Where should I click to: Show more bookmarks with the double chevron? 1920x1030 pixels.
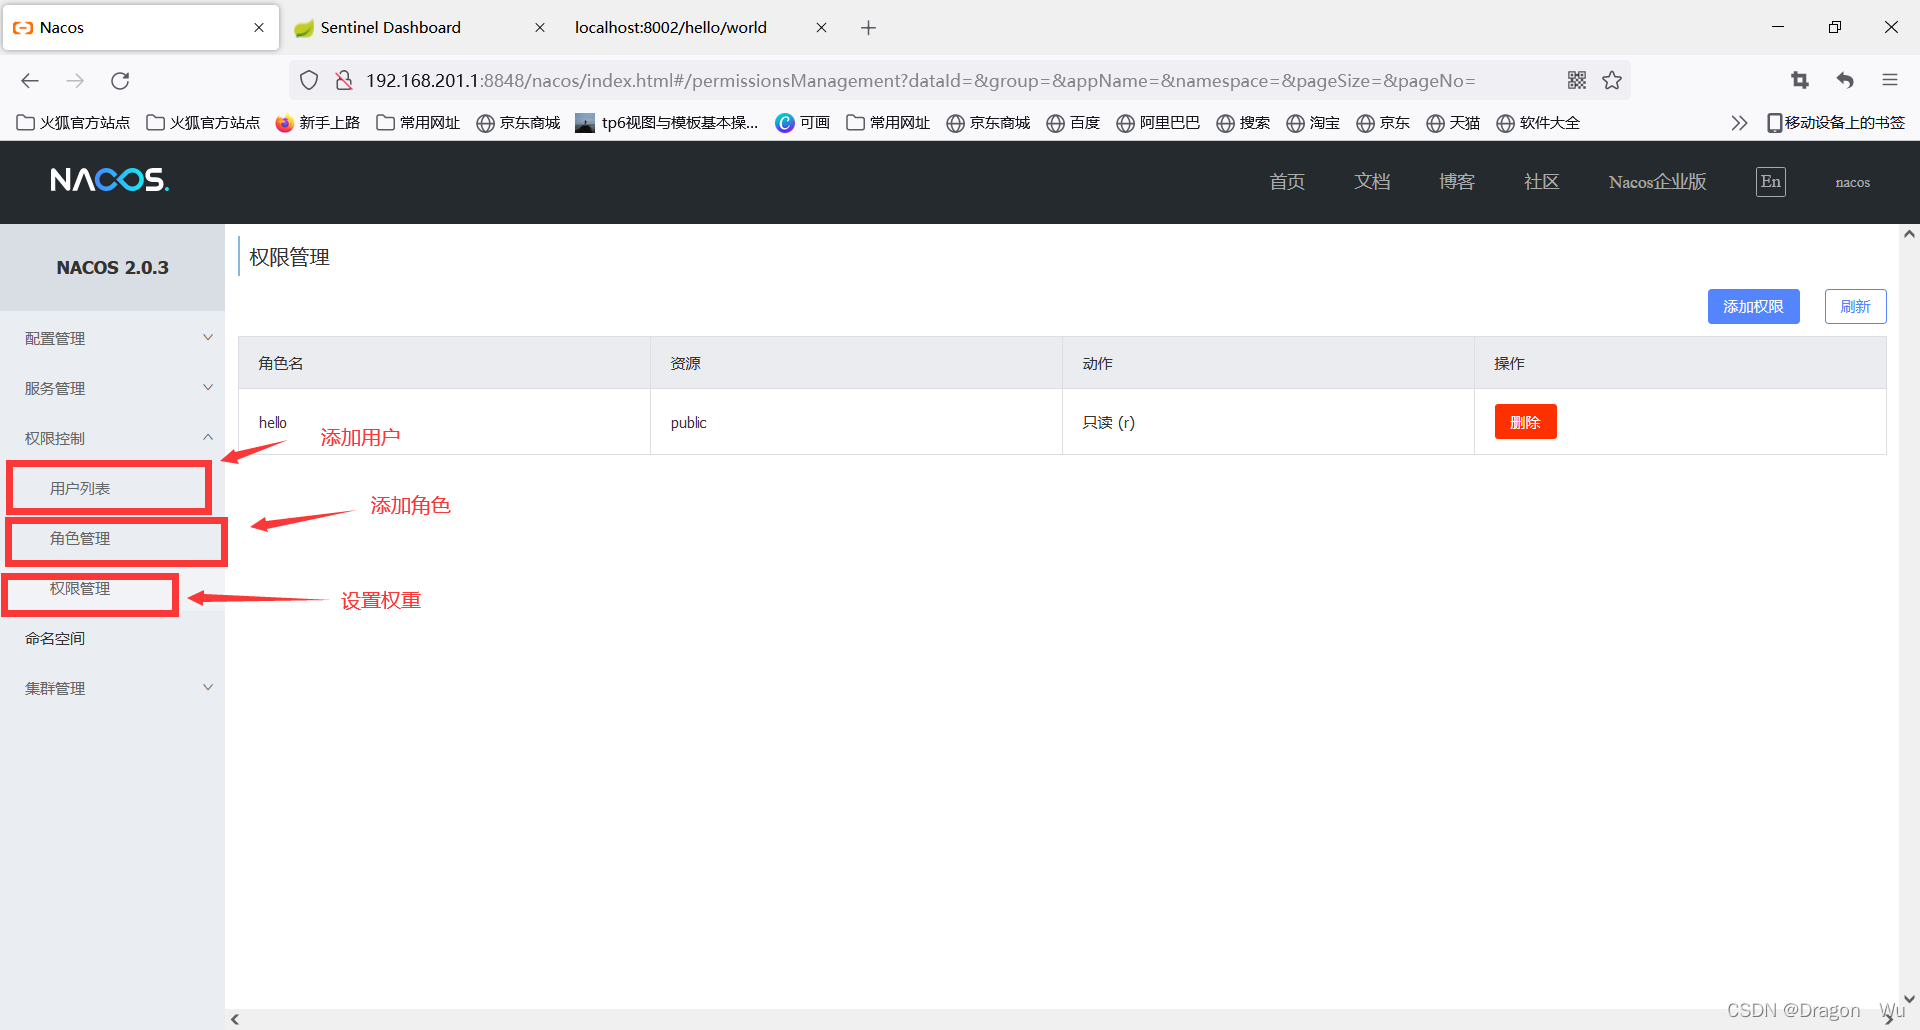tap(1739, 123)
